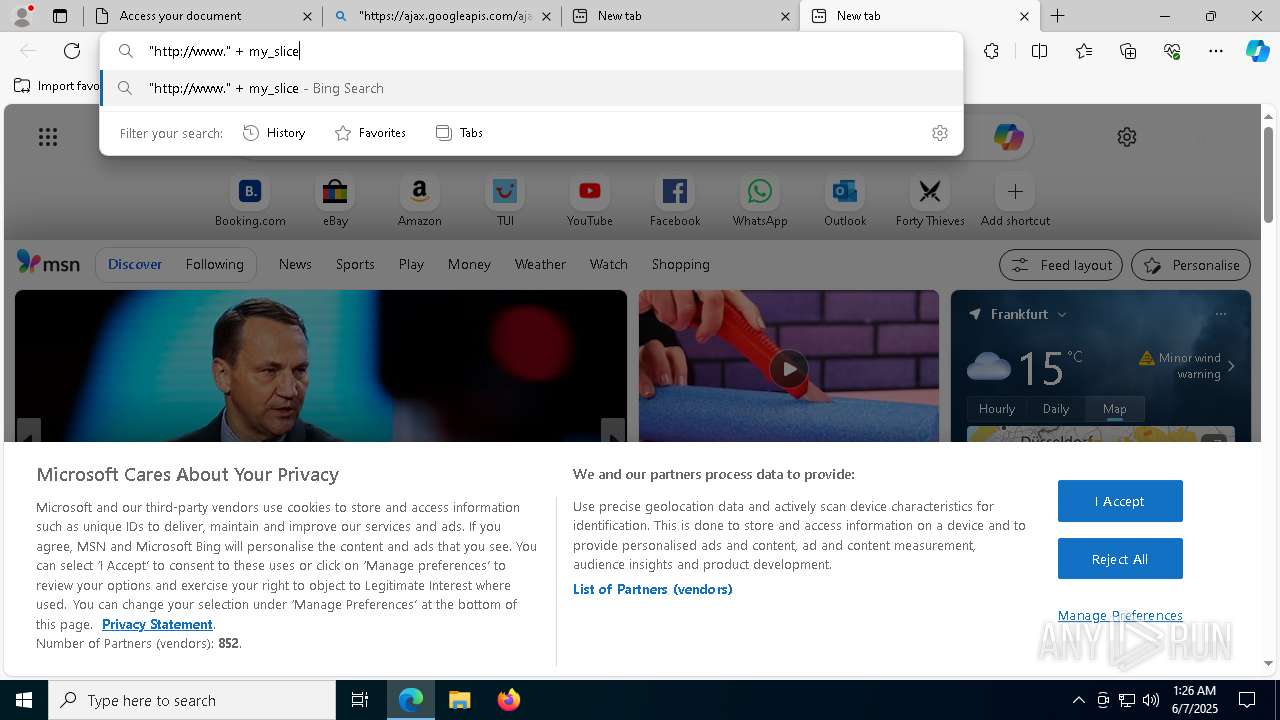Screen dimensions: 1280x720
Task: Open the Edge profile icon
Action: (x=22, y=16)
